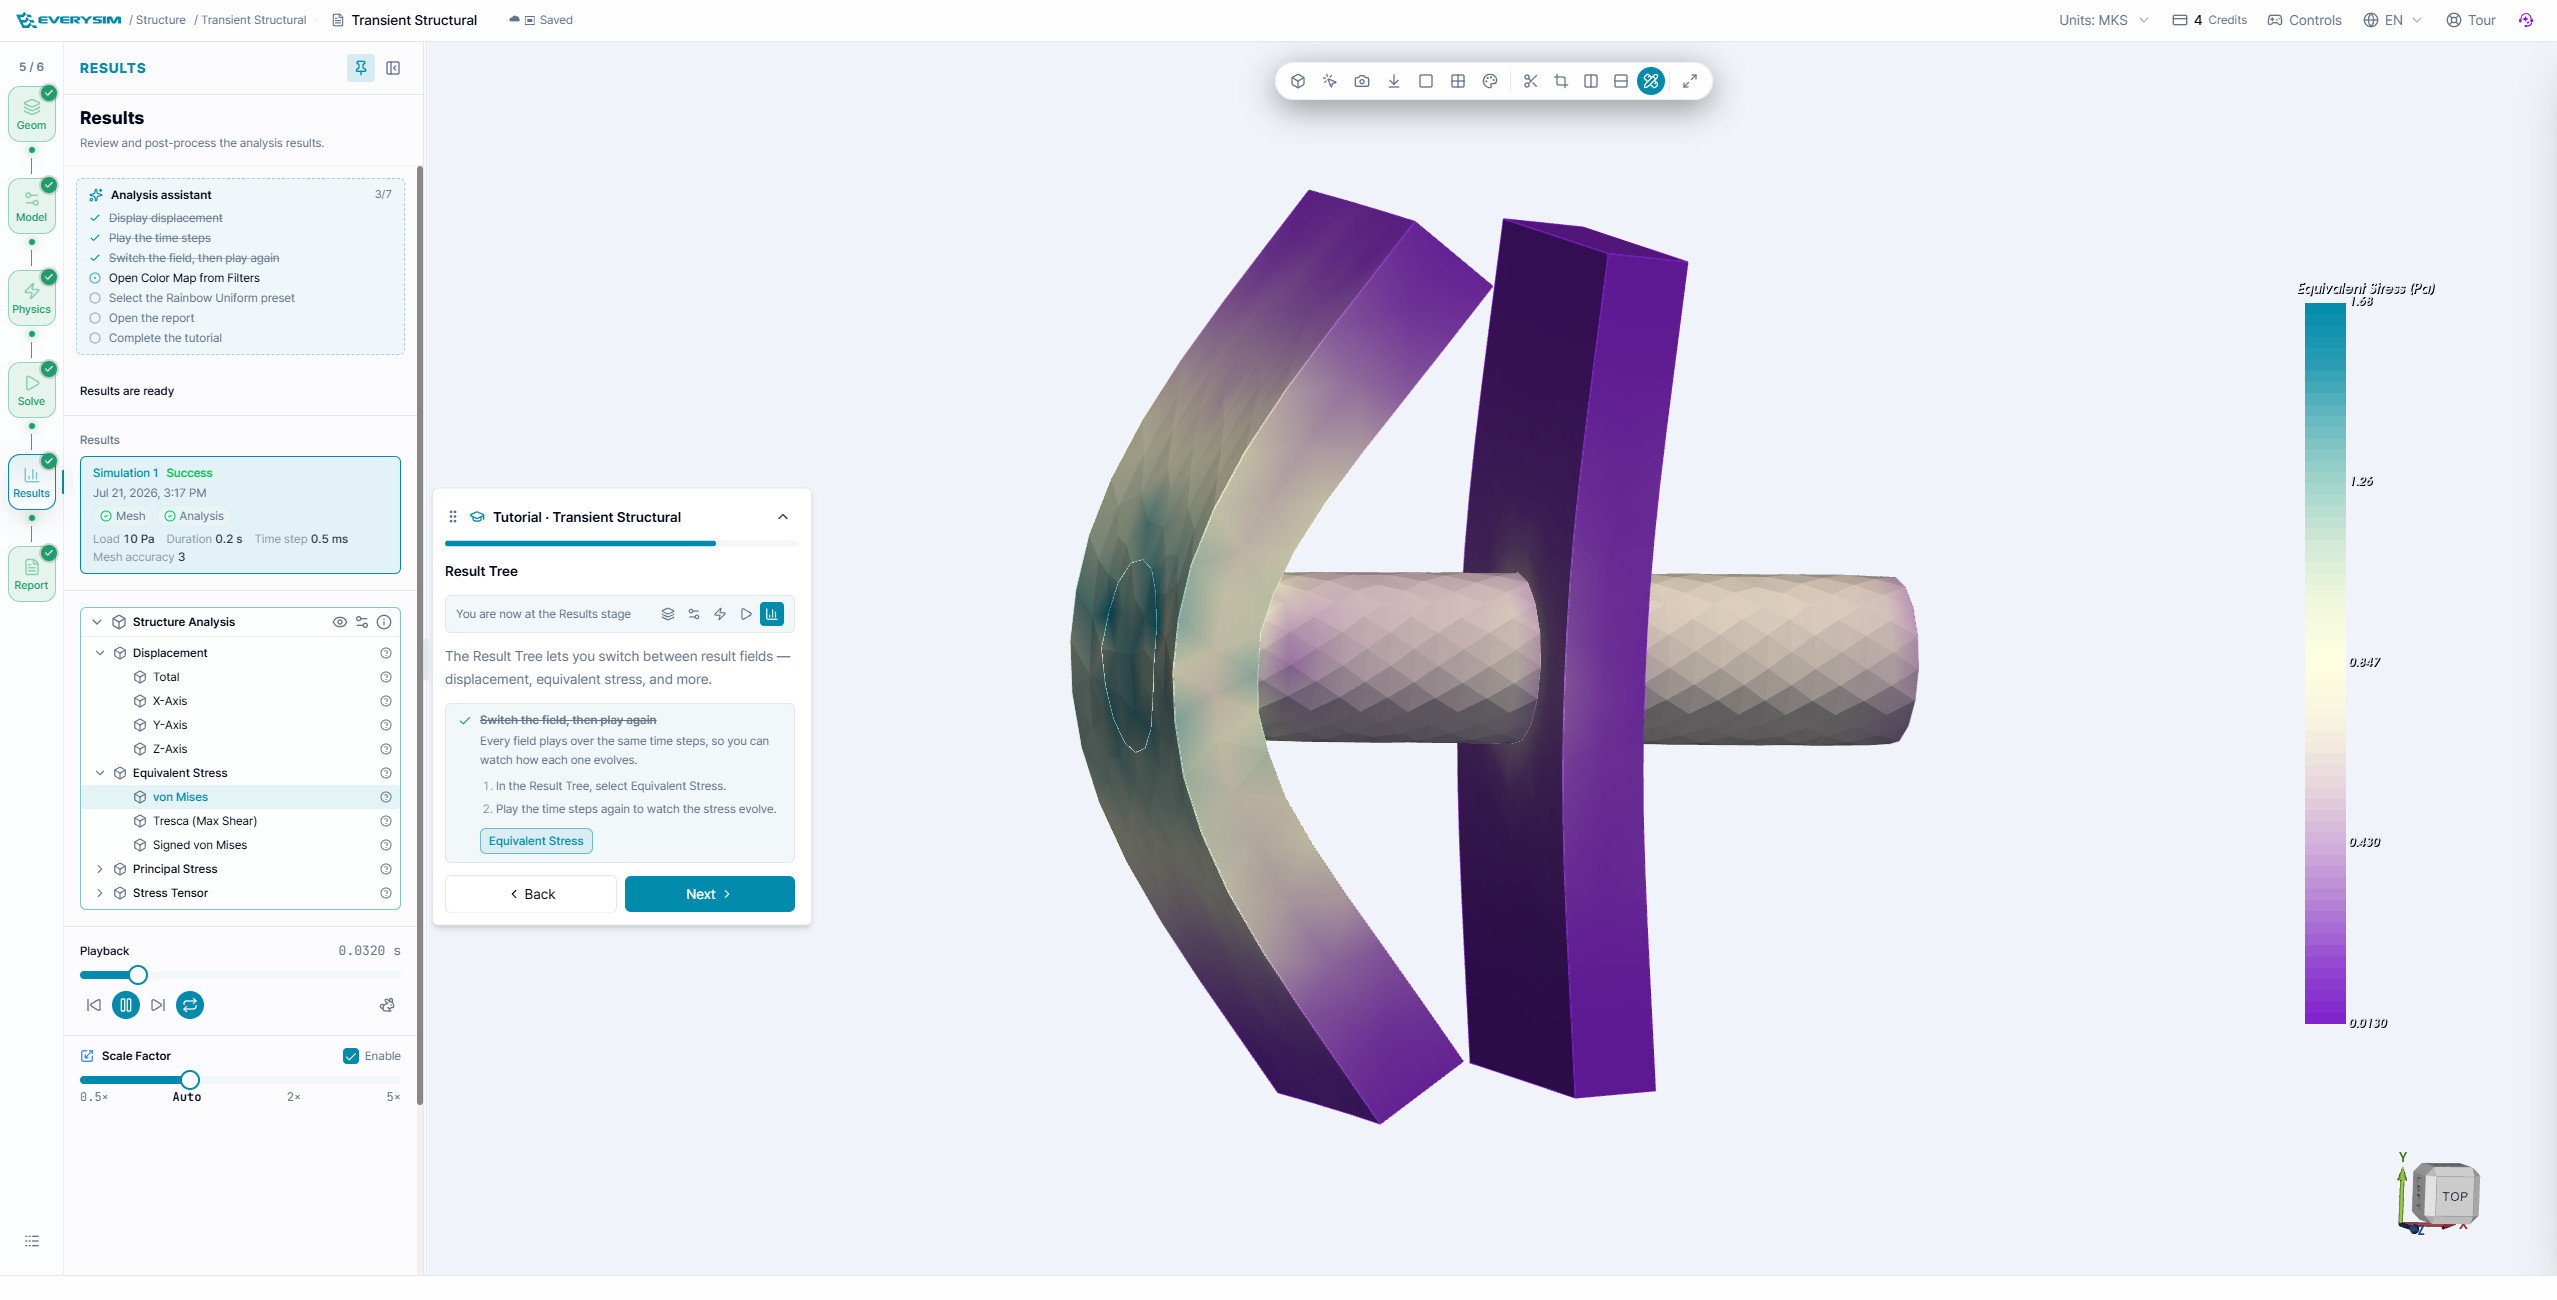Viewport: 2557px width, 1300px height.
Task: Click the settings sliders icon in Structure Analysis
Action: (x=362, y=622)
